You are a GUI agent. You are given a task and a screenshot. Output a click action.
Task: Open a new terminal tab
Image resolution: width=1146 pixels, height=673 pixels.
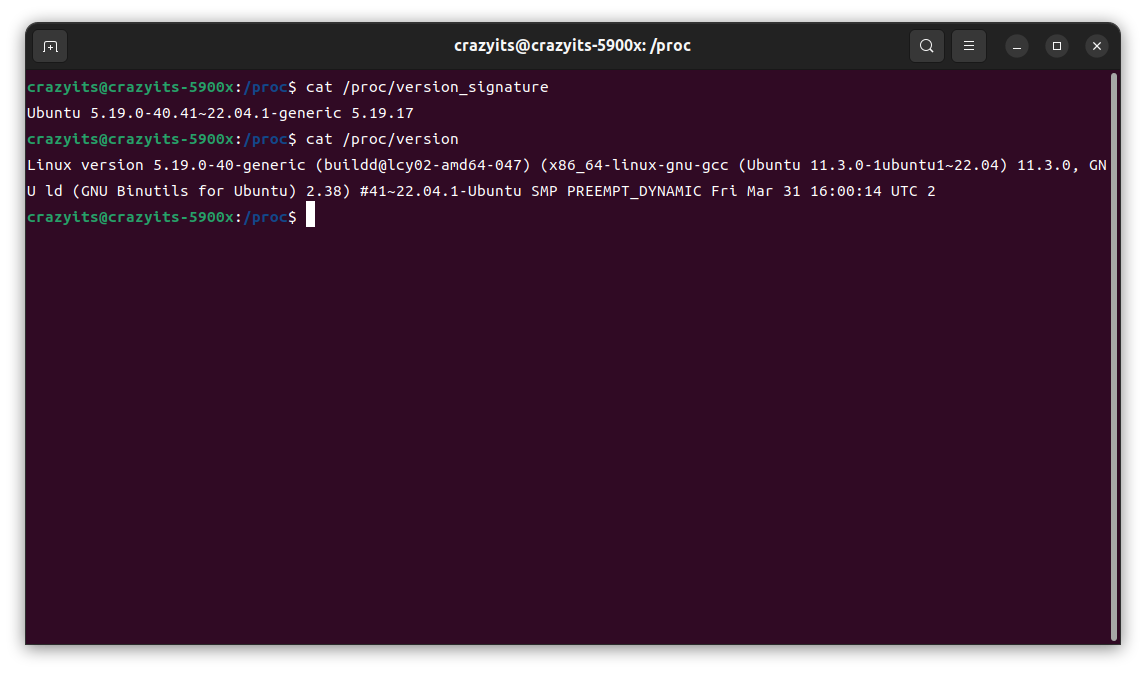pos(50,46)
